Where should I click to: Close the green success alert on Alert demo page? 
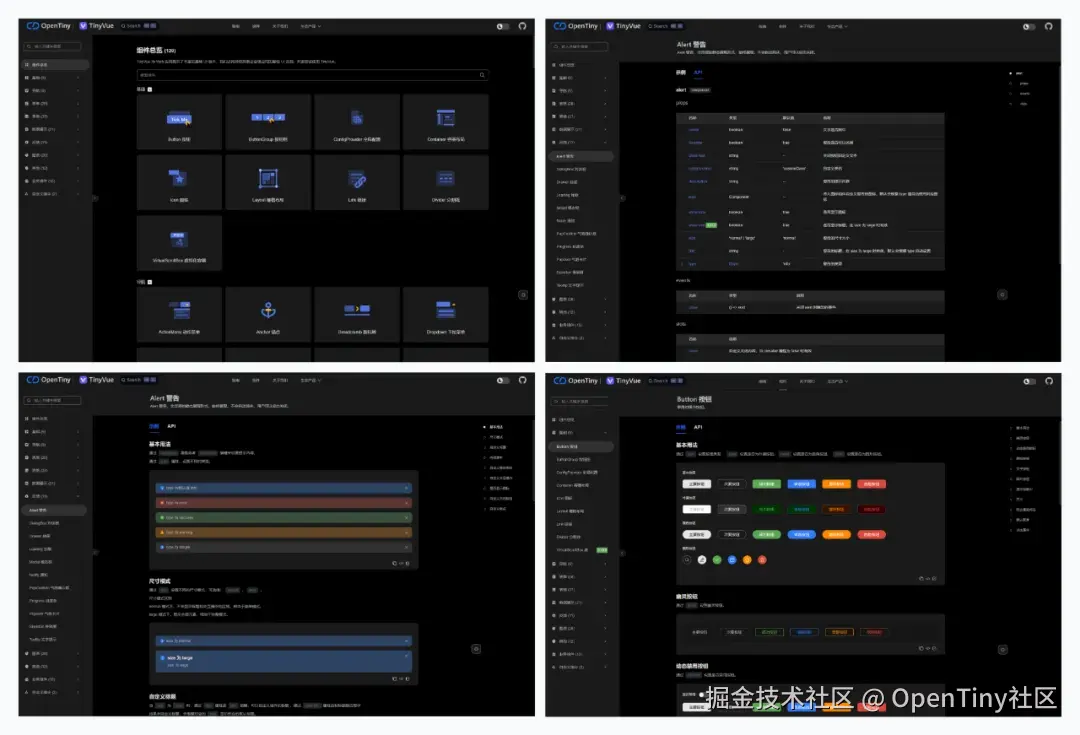406,517
